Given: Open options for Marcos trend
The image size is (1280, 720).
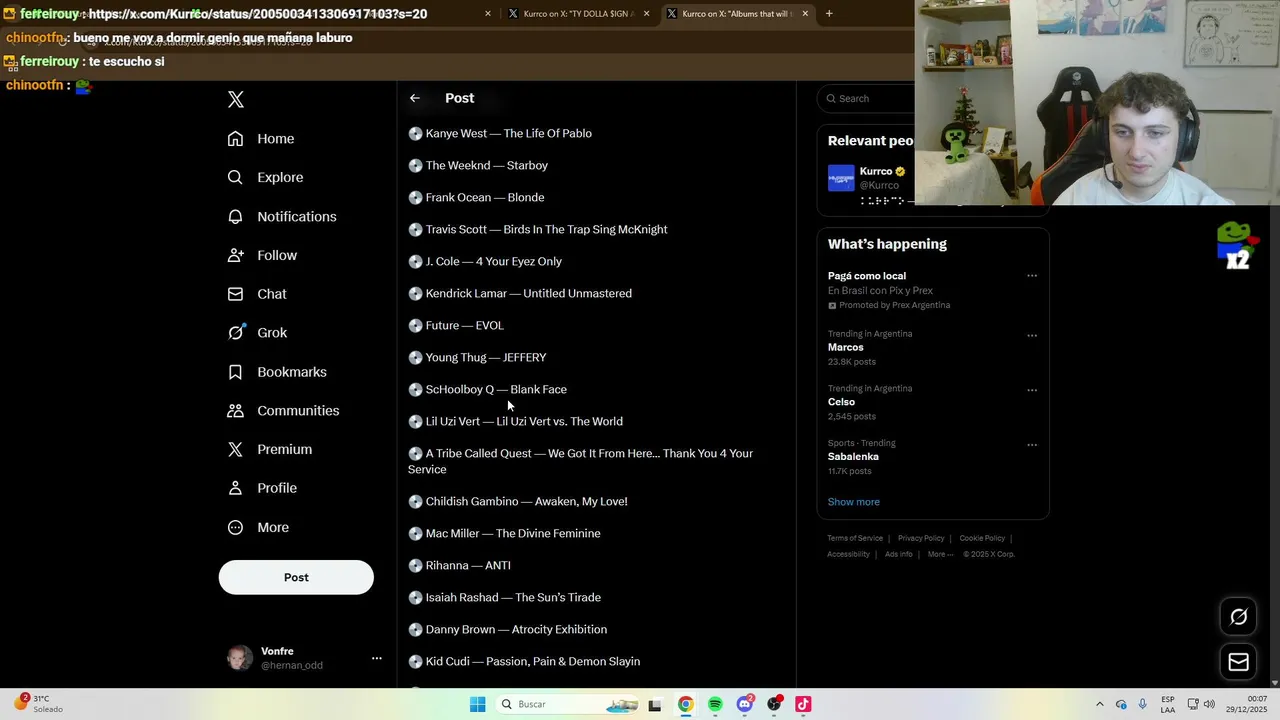Looking at the screenshot, I should pyautogui.click(x=1032, y=336).
